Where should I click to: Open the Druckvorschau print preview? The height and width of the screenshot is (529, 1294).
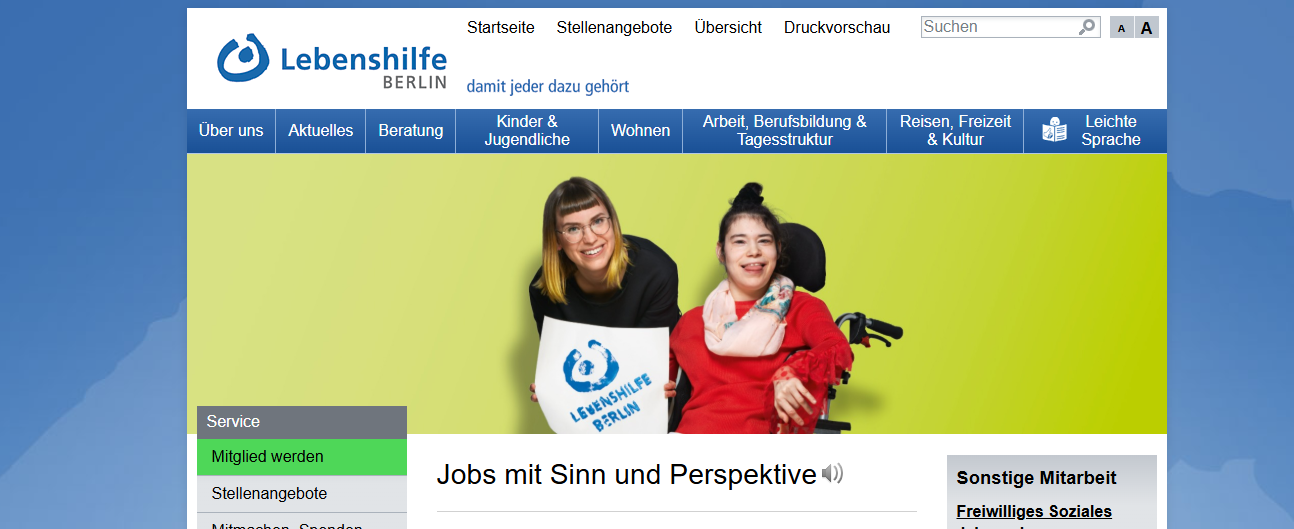tap(837, 27)
